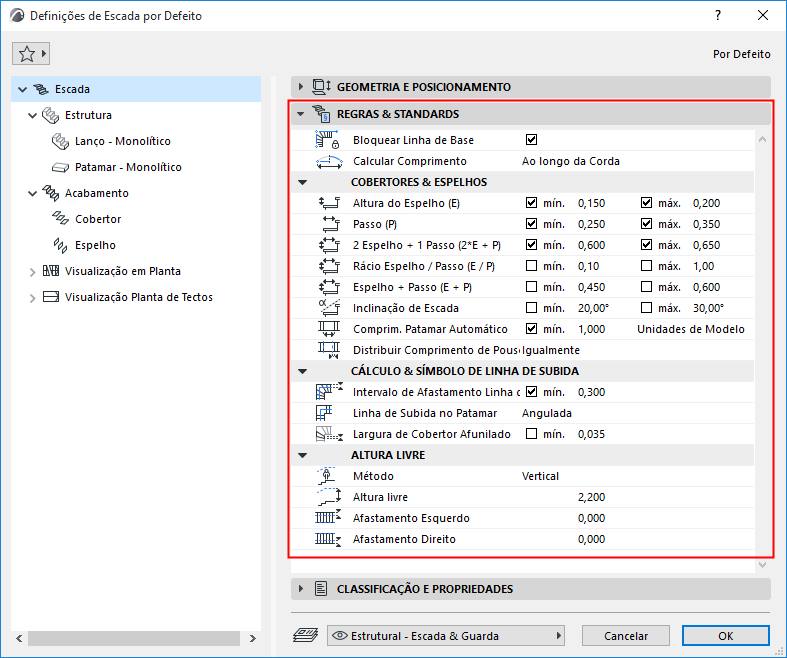Select the Patamar - Monolítico icon
This screenshot has height=658, width=787.
[x=60, y=168]
